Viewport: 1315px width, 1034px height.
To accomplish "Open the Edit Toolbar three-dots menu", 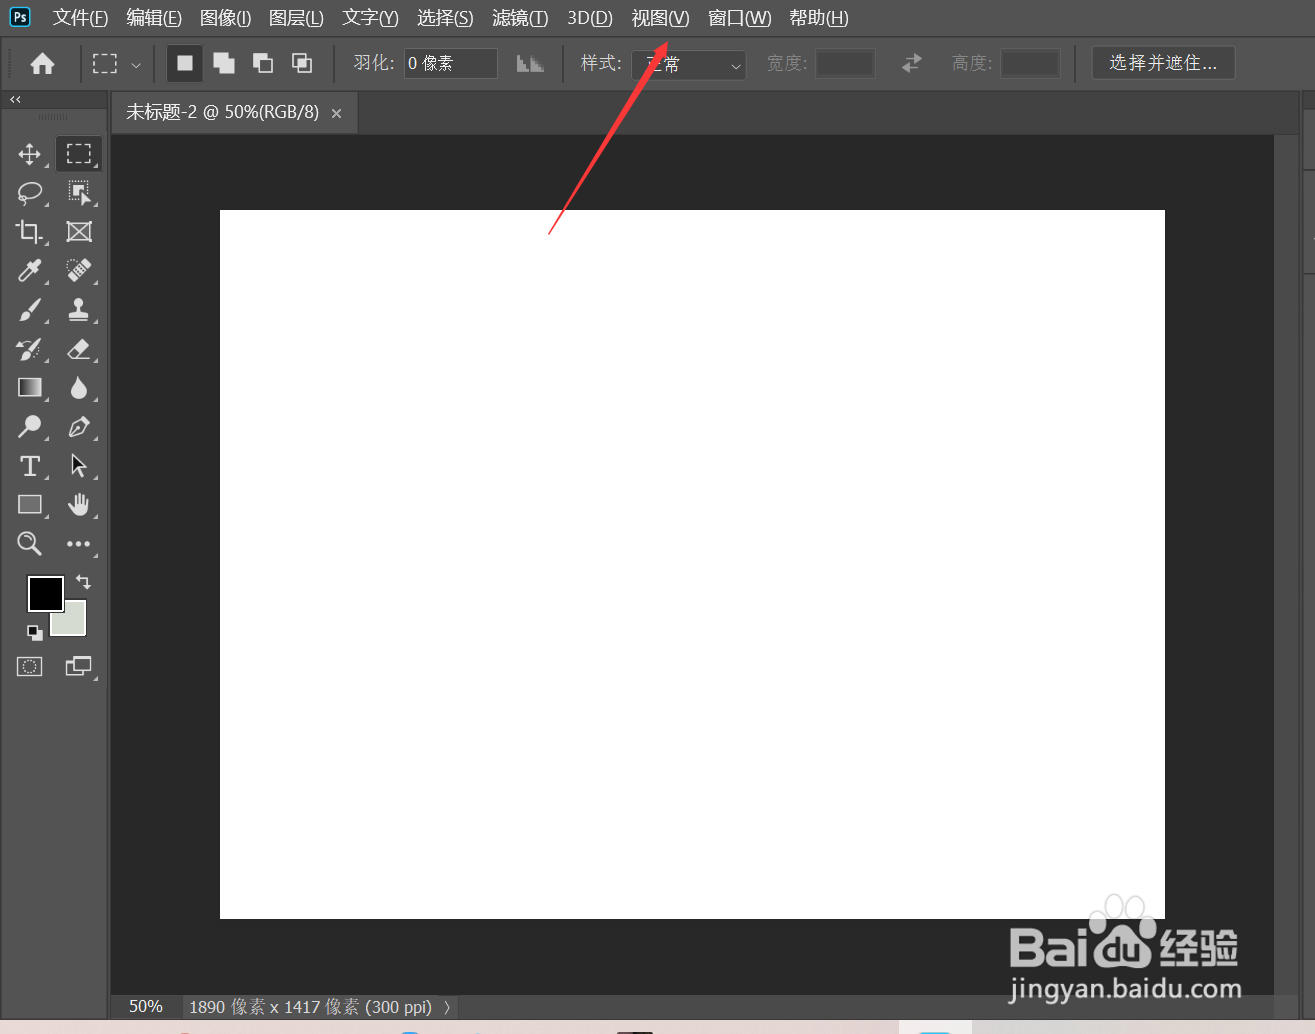I will [x=79, y=544].
